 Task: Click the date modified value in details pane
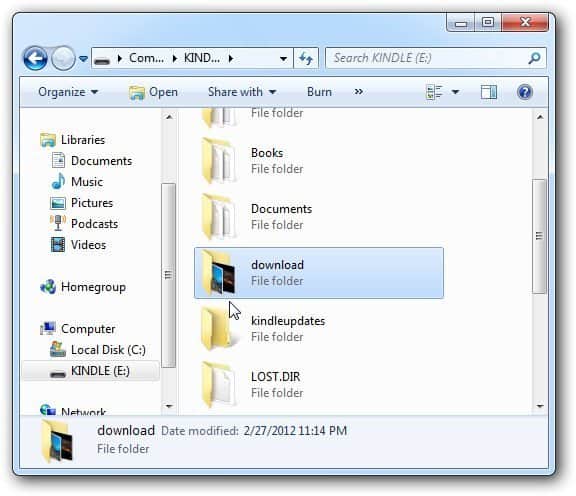tap(295, 431)
